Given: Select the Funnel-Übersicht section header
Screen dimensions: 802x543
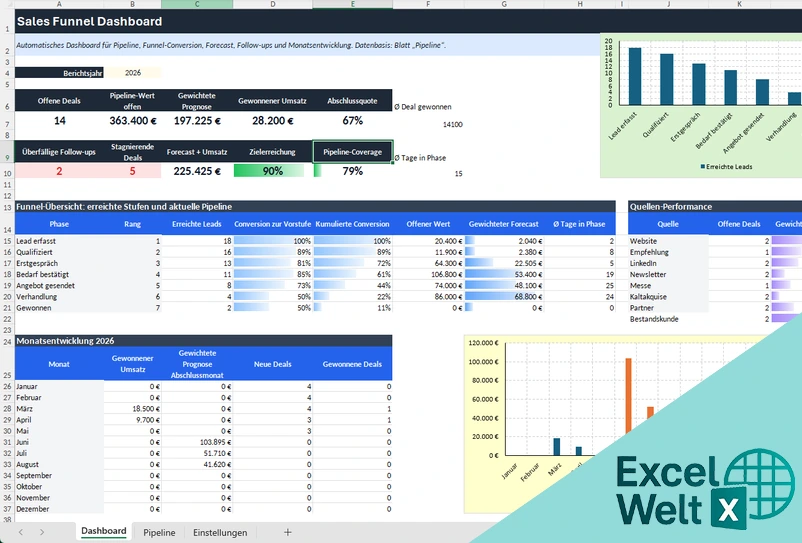Looking at the screenshot, I should pyautogui.click(x=315, y=207).
